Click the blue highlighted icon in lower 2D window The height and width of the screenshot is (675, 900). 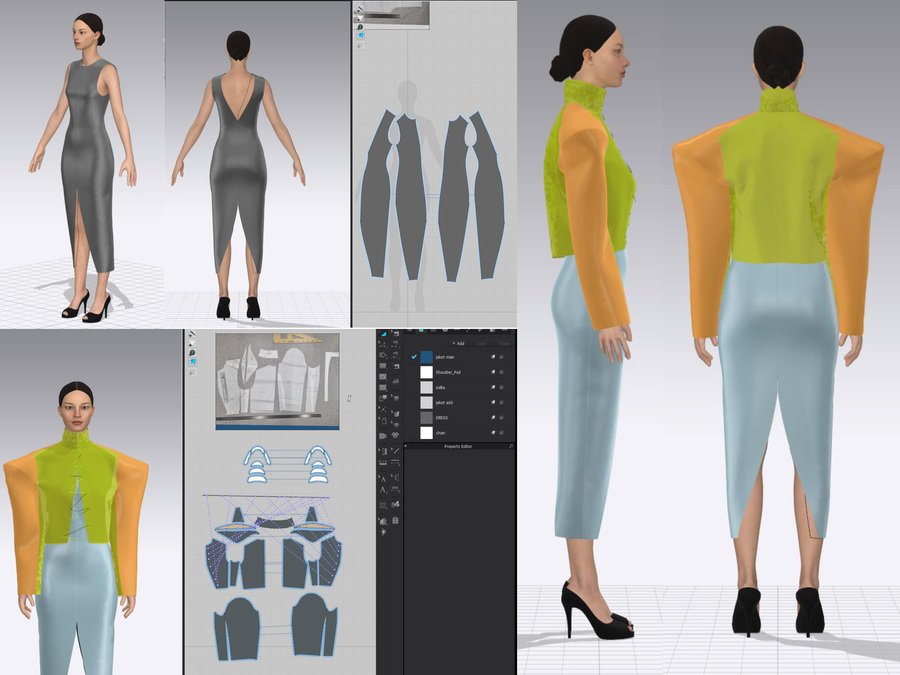[x=191, y=362]
